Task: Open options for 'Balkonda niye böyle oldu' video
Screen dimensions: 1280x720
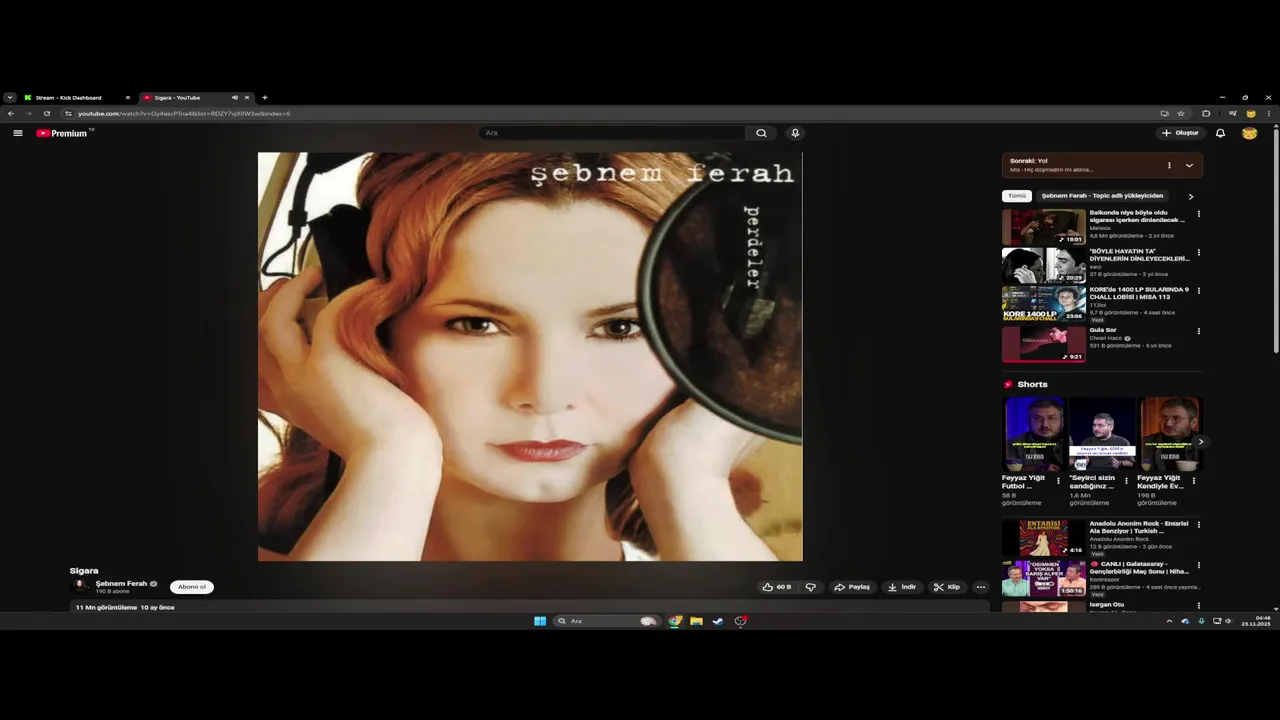Action: click(1199, 214)
